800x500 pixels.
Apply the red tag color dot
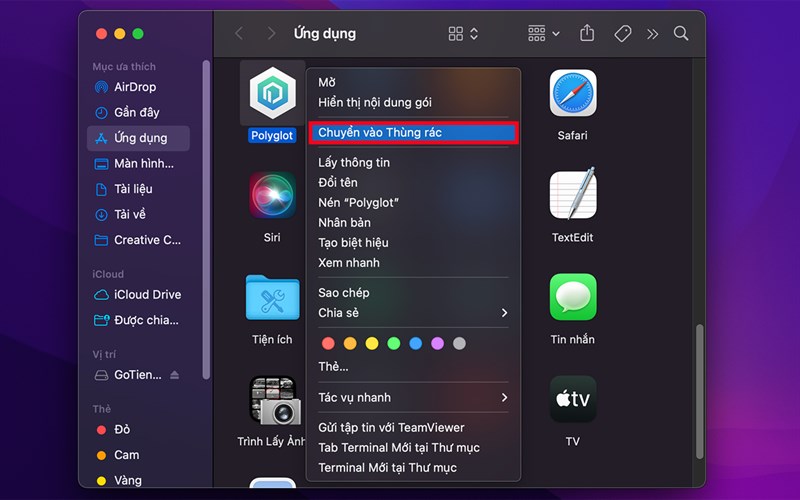[x=328, y=343]
